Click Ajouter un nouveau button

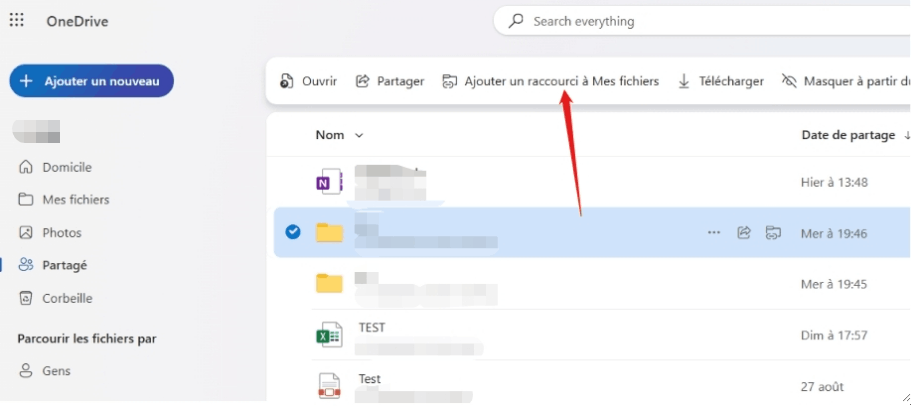(91, 81)
